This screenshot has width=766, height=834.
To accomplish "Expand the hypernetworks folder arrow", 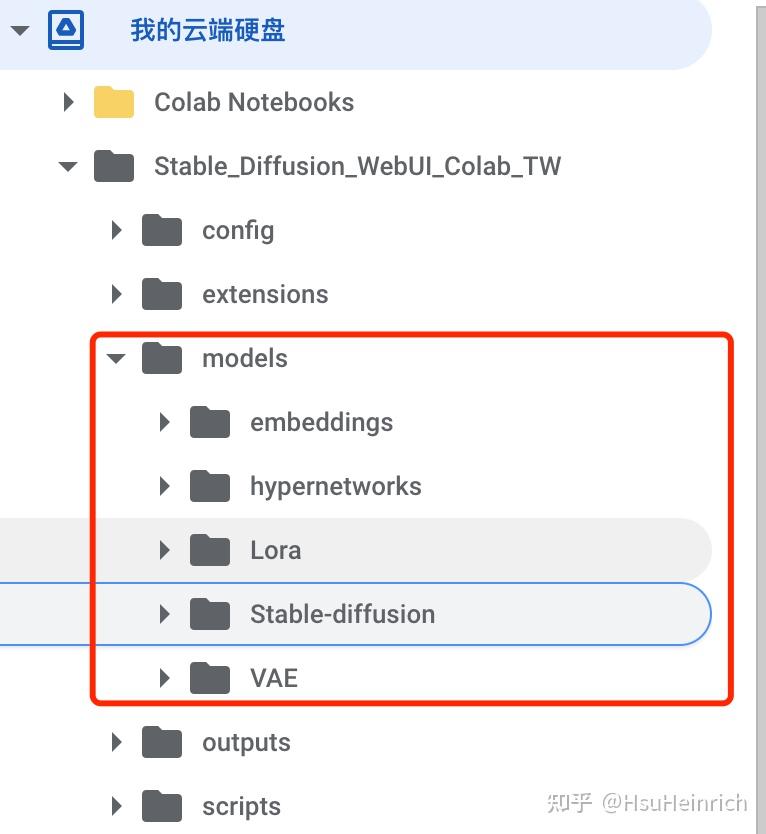I will click(x=164, y=486).
